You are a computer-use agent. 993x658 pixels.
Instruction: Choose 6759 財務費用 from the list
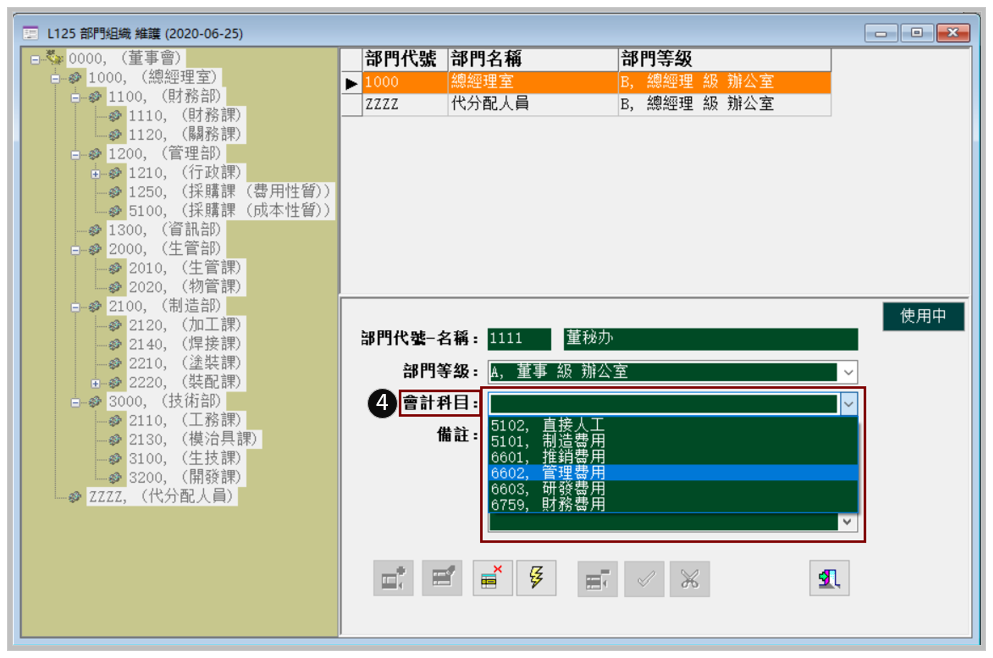click(673, 504)
